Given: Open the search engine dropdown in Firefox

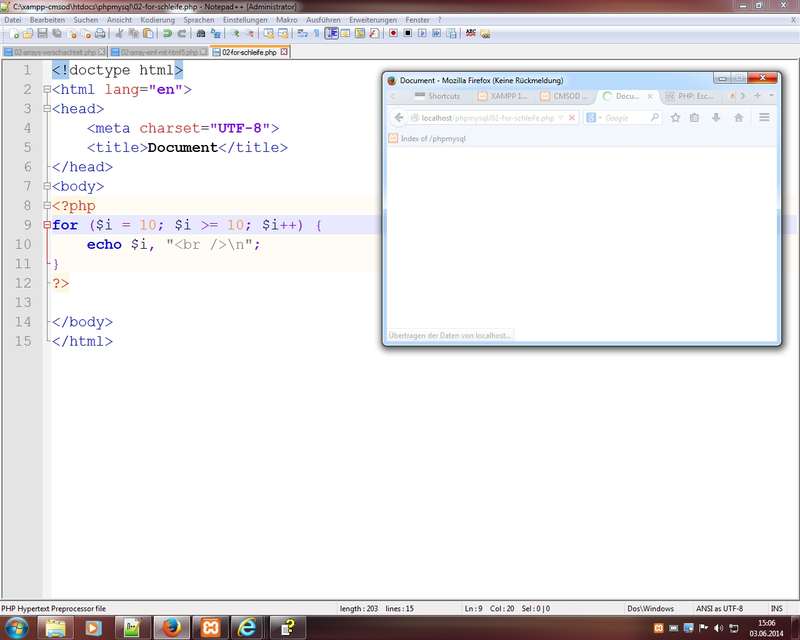Looking at the screenshot, I should 592,118.
